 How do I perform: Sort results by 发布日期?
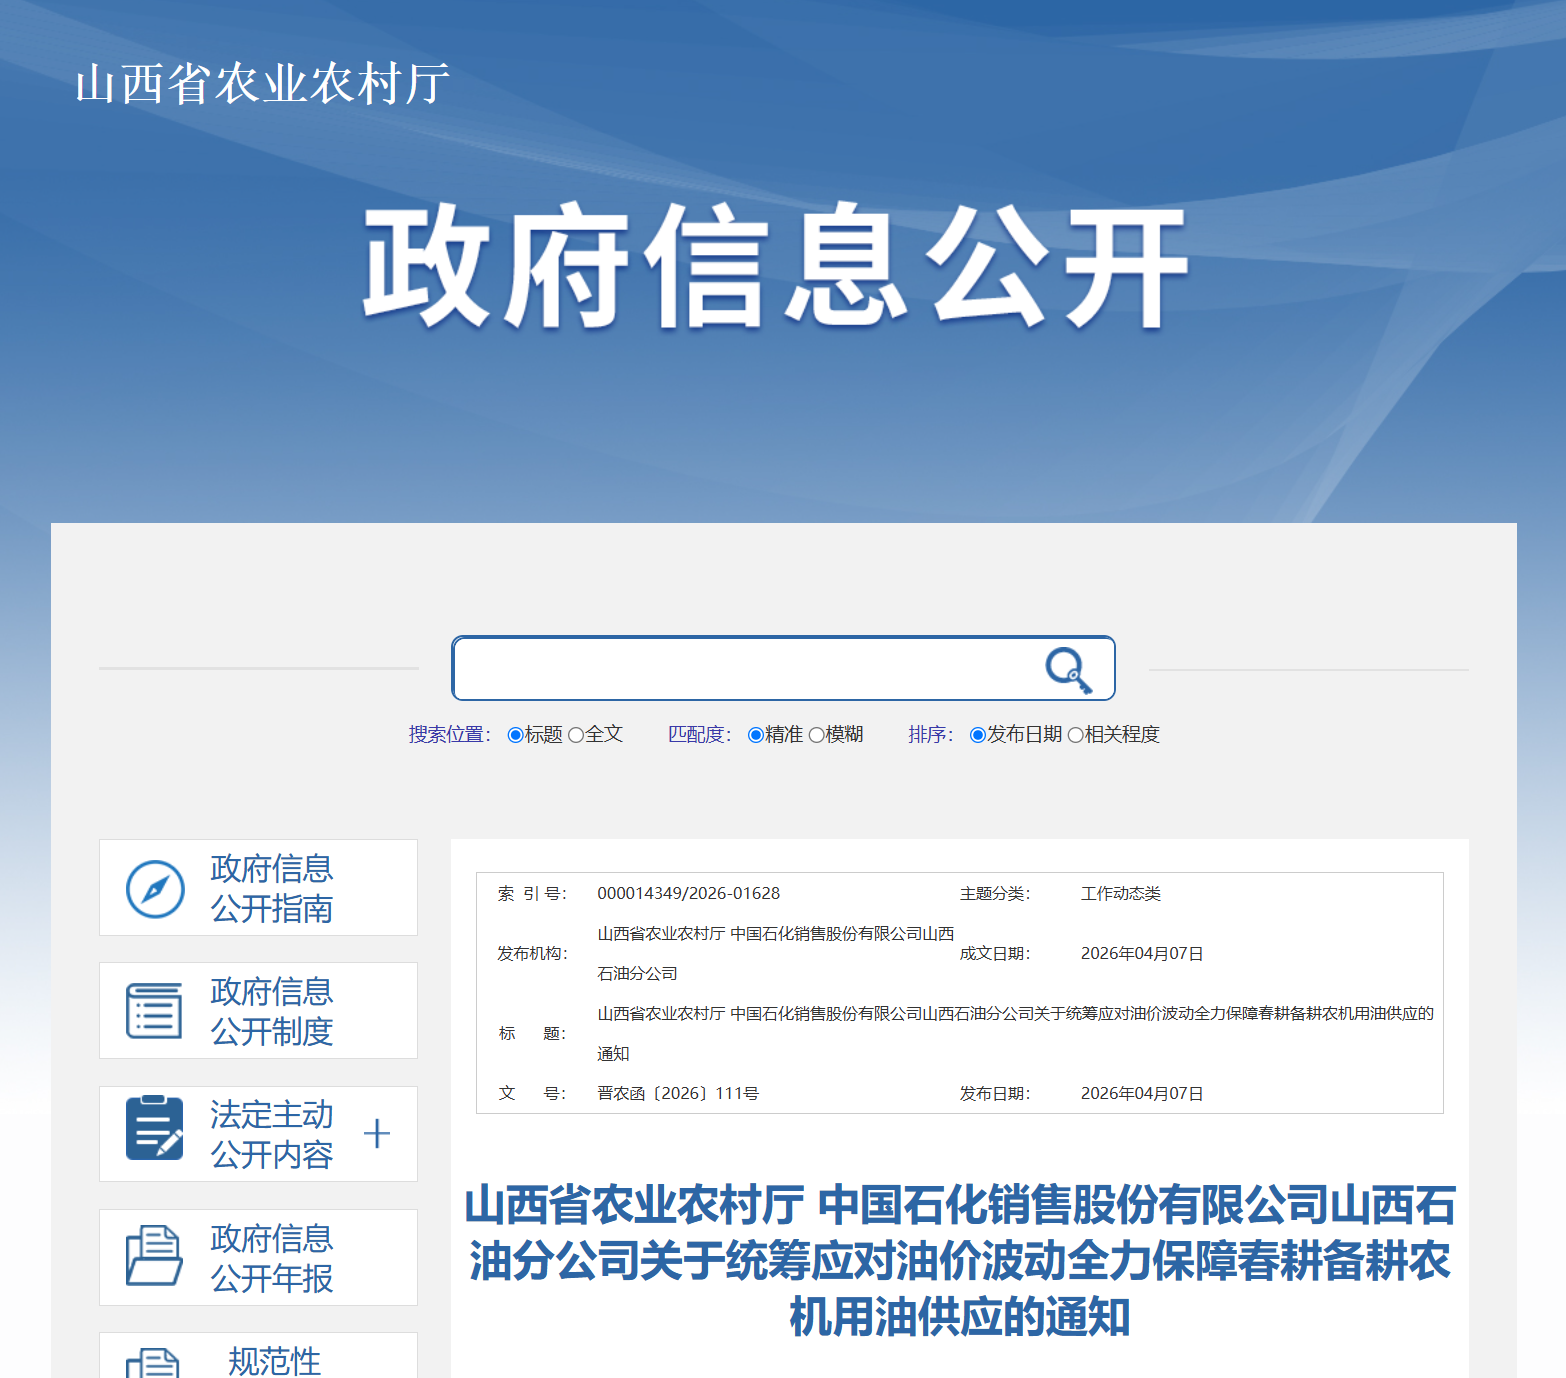click(x=978, y=735)
